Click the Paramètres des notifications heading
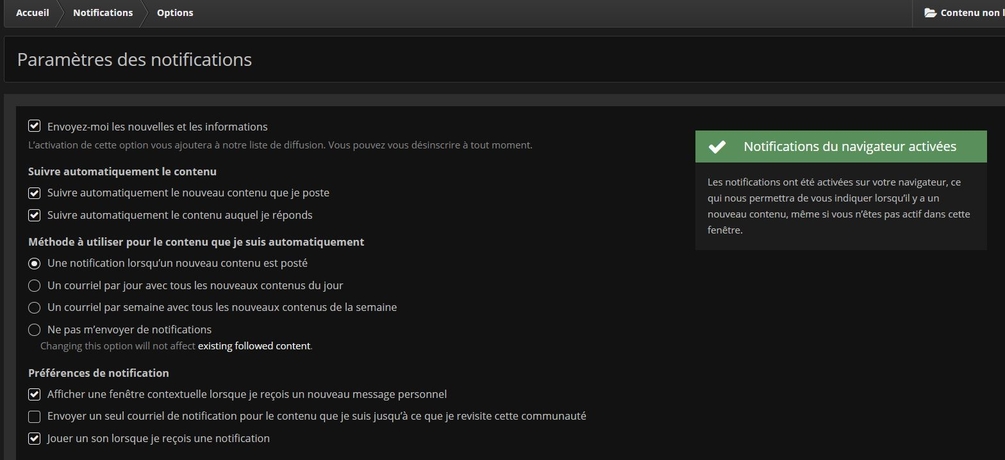Viewport: 1005px width, 460px height. [x=134, y=60]
